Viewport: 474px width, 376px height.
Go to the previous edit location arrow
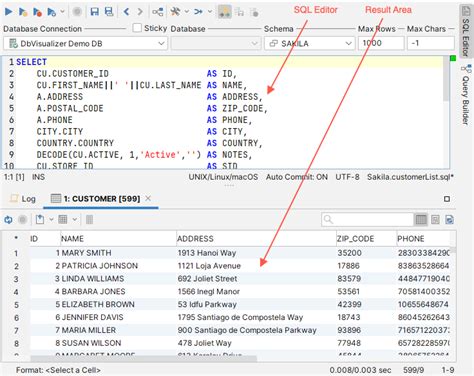pyautogui.click(x=126, y=12)
